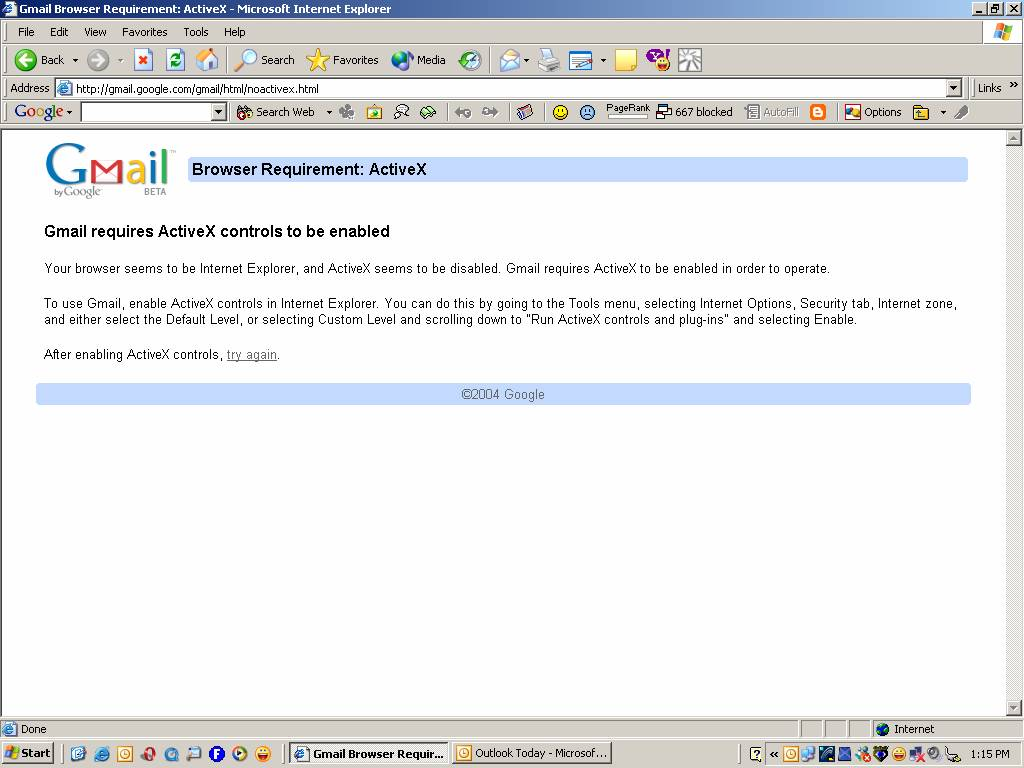The height and width of the screenshot is (768, 1024).
Task: Open the Tools menu
Action: pos(195,32)
